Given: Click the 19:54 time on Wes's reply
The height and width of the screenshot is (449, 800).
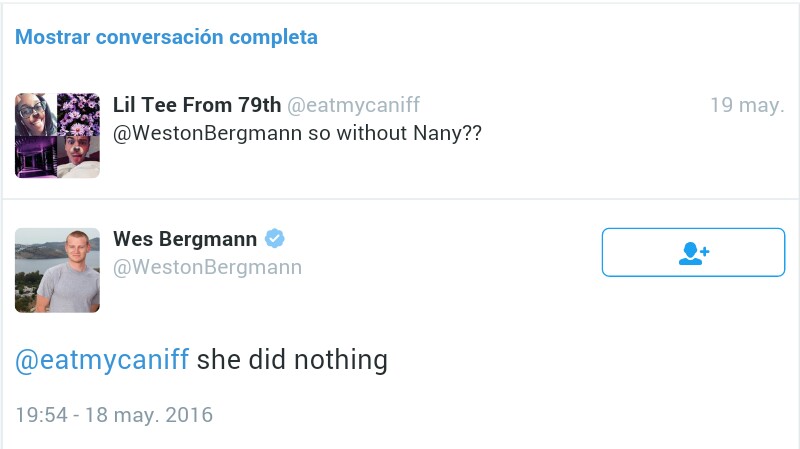Looking at the screenshot, I should 42,415.
